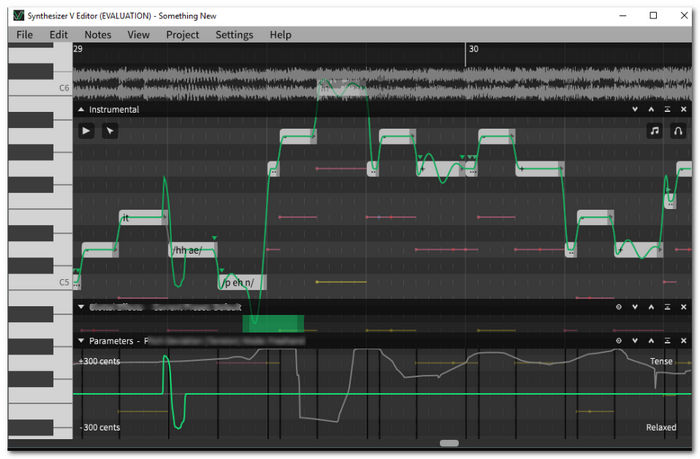Maximize the Parameters panel
The height and width of the screenshot is (459, 700).
point(667,341)
